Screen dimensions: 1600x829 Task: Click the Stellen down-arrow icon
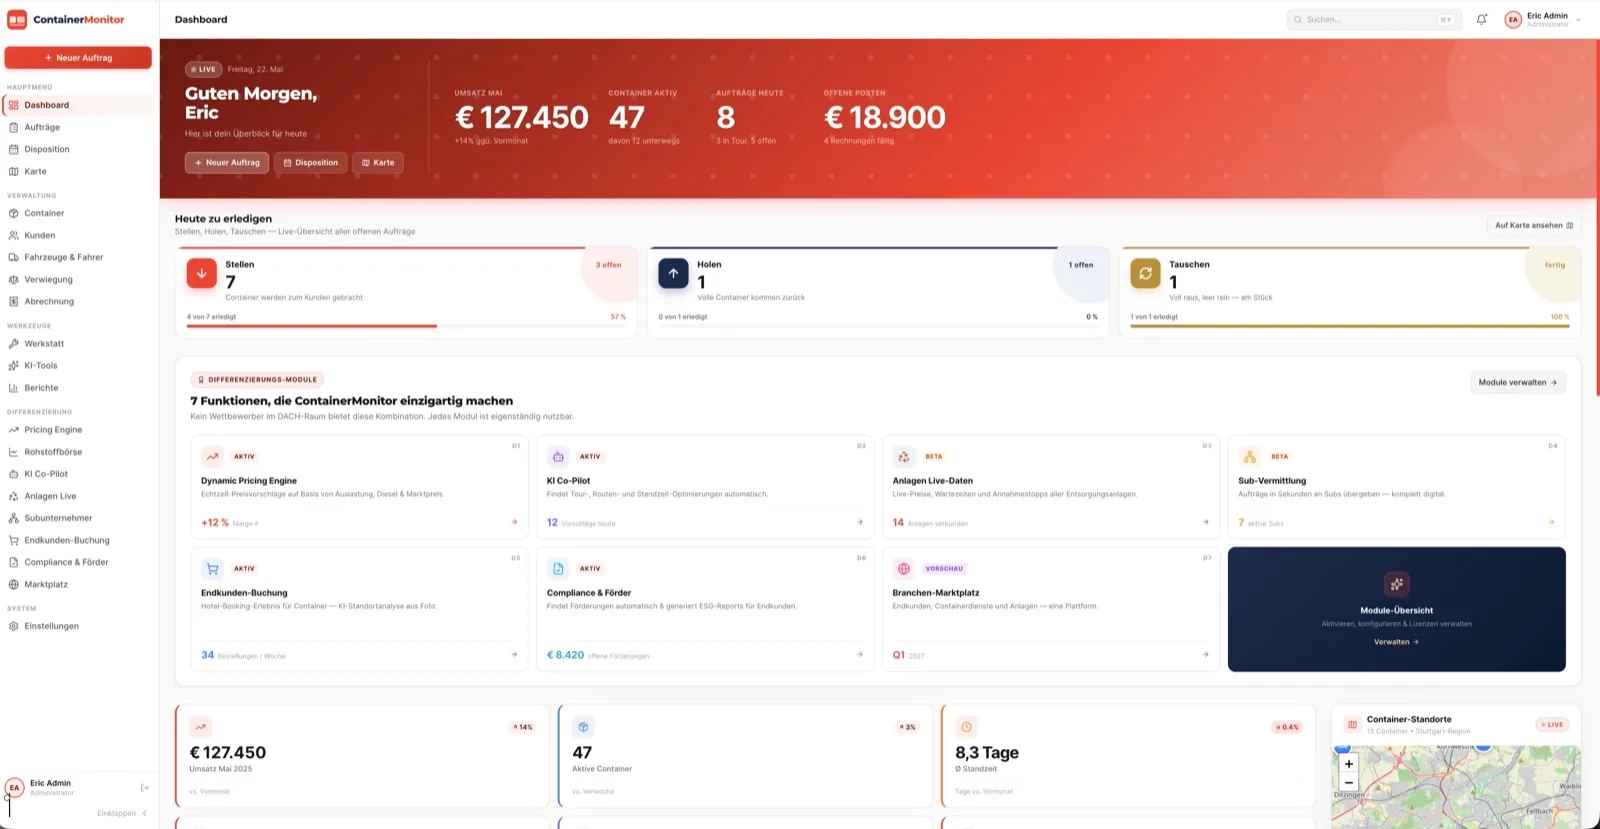tap(202, 273)
